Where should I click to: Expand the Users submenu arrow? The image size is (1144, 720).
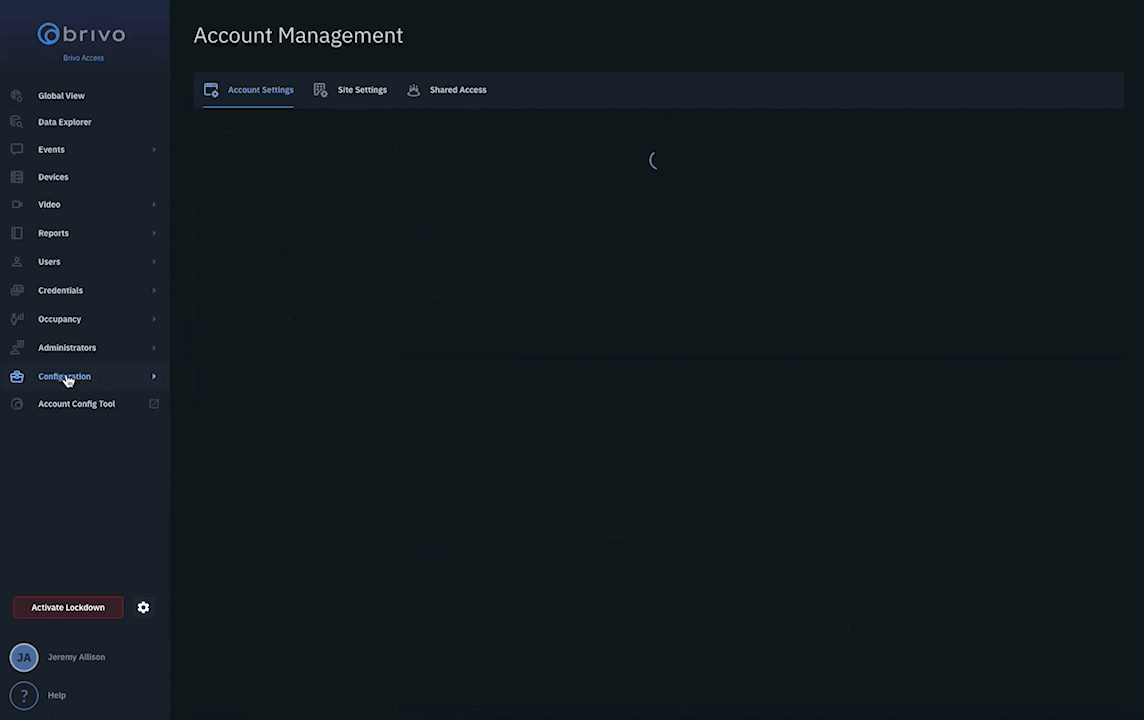point(154,261)
